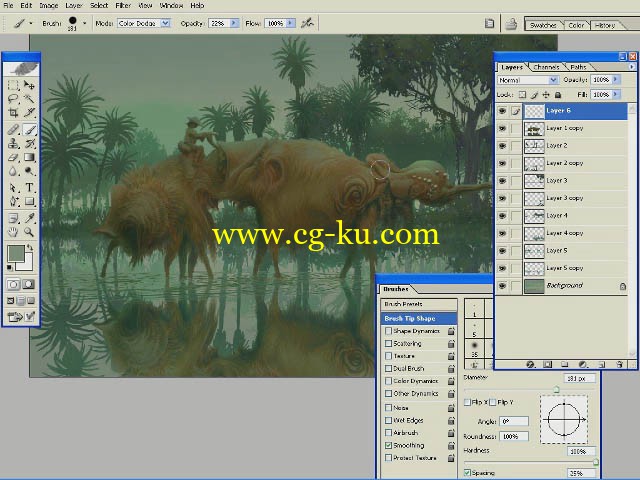Select the Magic Wand tool

point(29,98)
